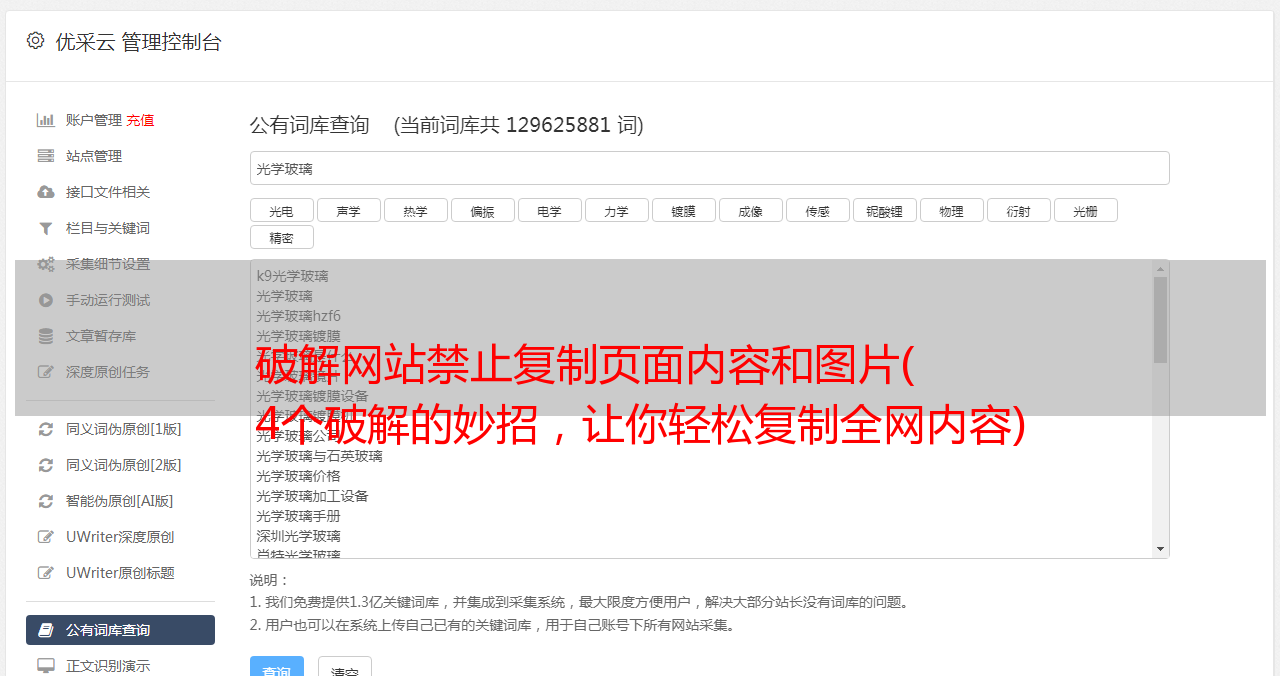Click the 同义词伪原创[1版] refresh icon
The width and height of the screenshot is (1280, 676).
click(x=45, y=429)
